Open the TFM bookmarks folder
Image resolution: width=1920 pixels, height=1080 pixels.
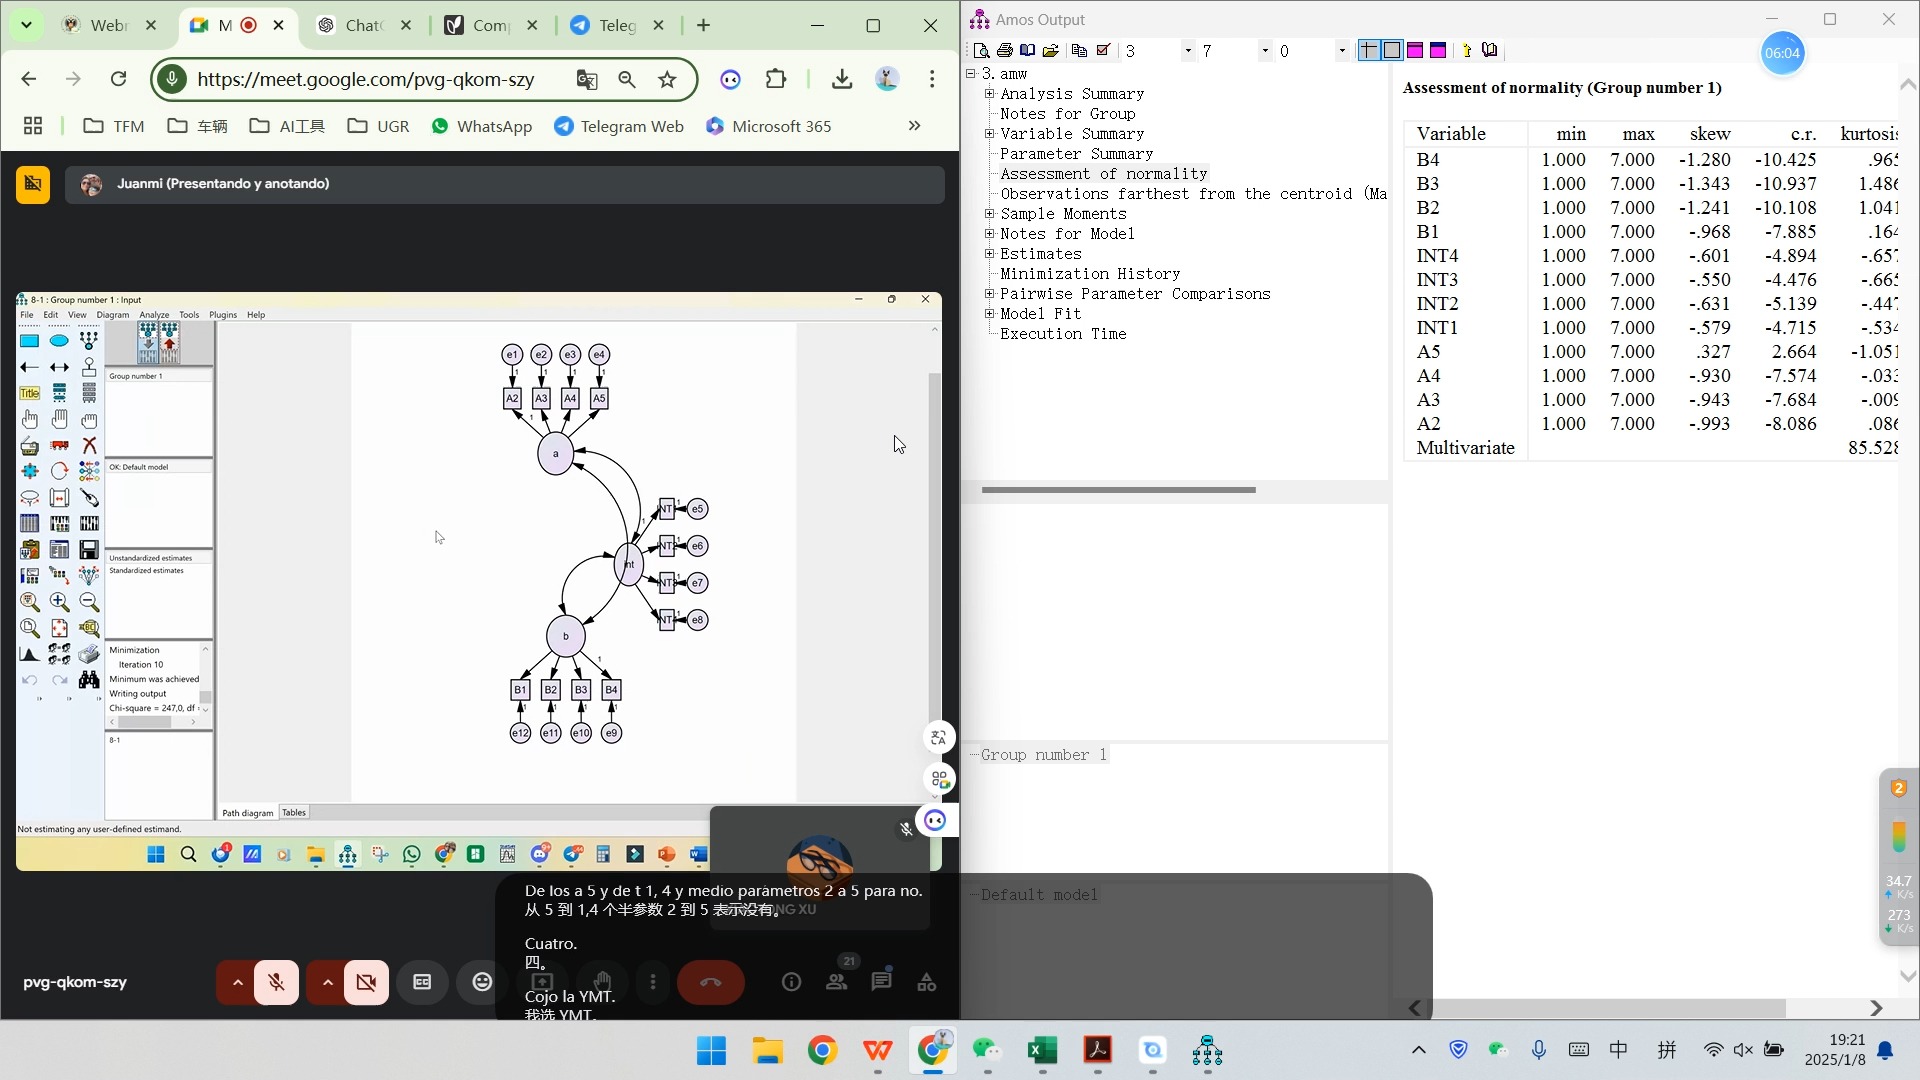click(x=114, y=126)
